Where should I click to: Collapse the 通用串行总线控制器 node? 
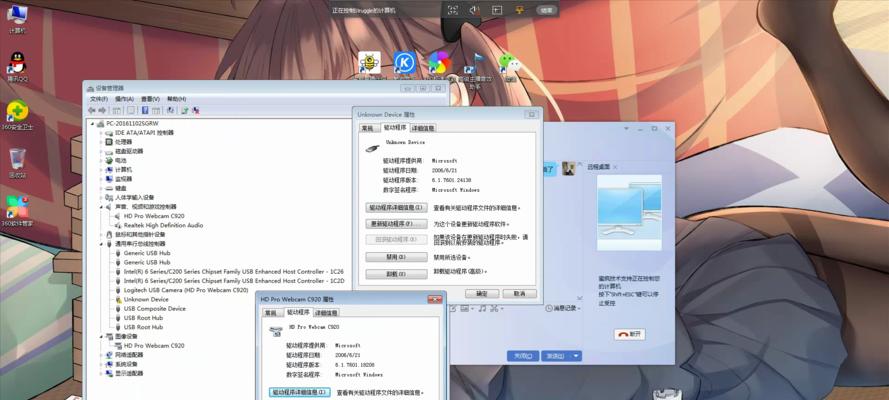[x=101, y=244]
